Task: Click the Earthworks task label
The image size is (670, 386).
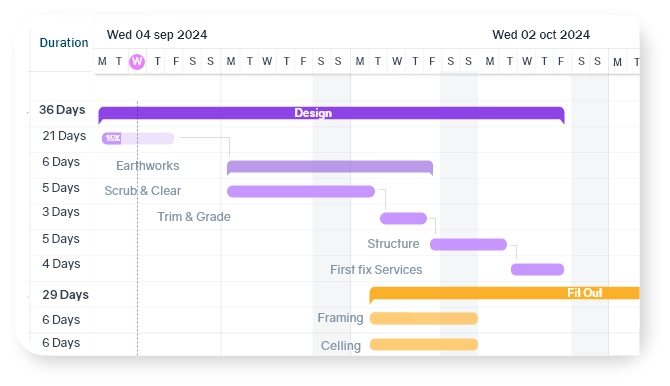Action: click(x=147, y=166)
